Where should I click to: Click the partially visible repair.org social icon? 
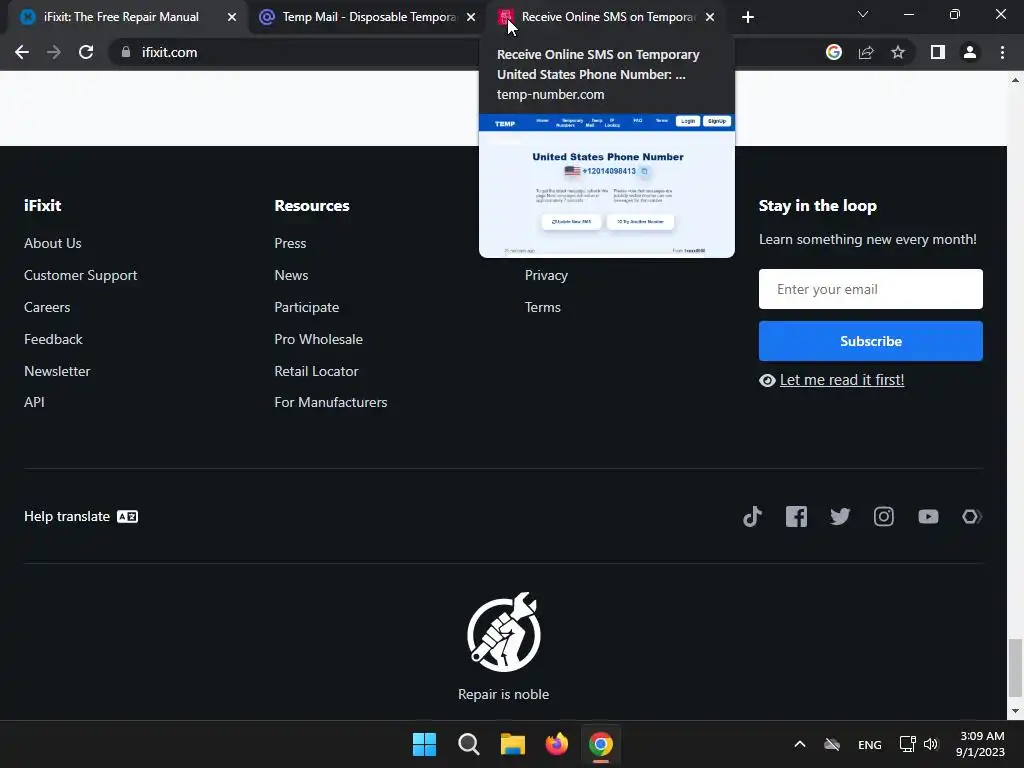click(972, 517)
